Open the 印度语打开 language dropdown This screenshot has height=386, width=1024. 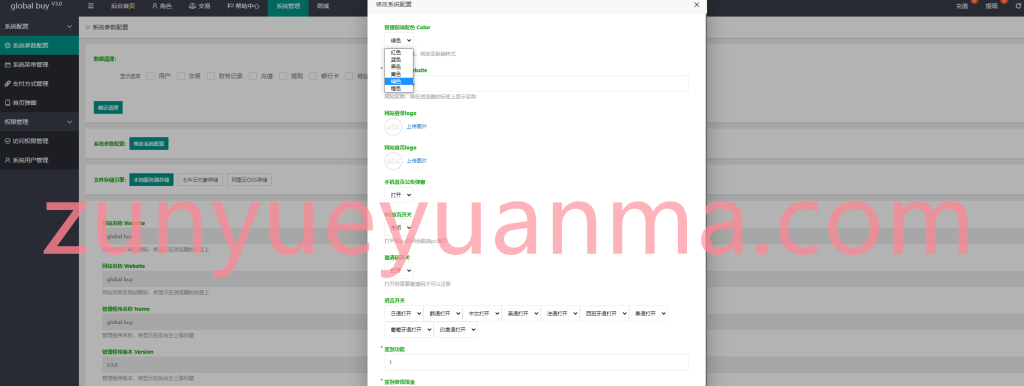click(456, 330)
